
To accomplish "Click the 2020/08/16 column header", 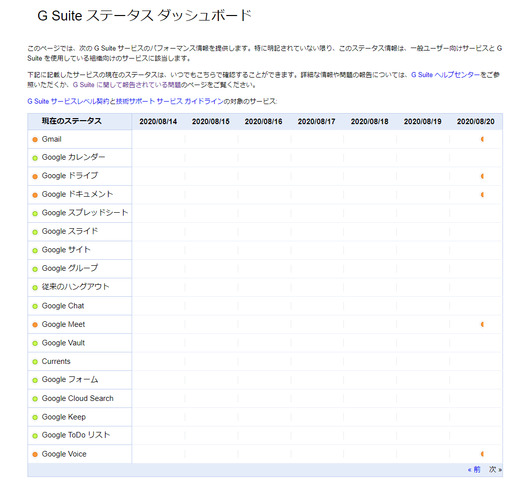I will [264, 122].
